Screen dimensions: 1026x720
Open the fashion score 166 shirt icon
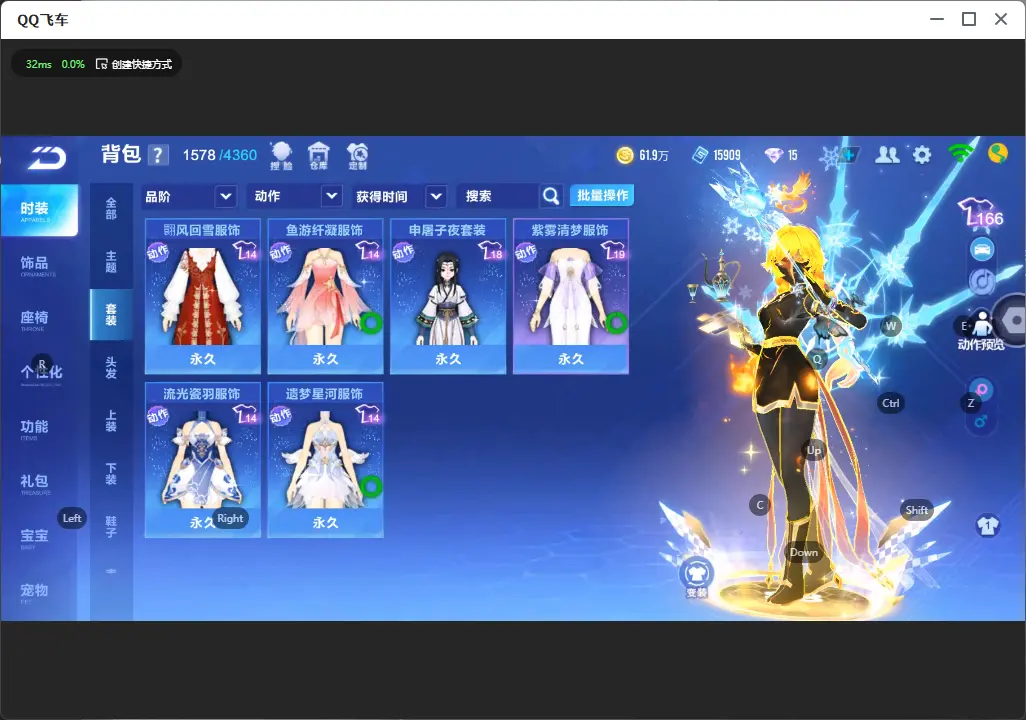[981, 213]
